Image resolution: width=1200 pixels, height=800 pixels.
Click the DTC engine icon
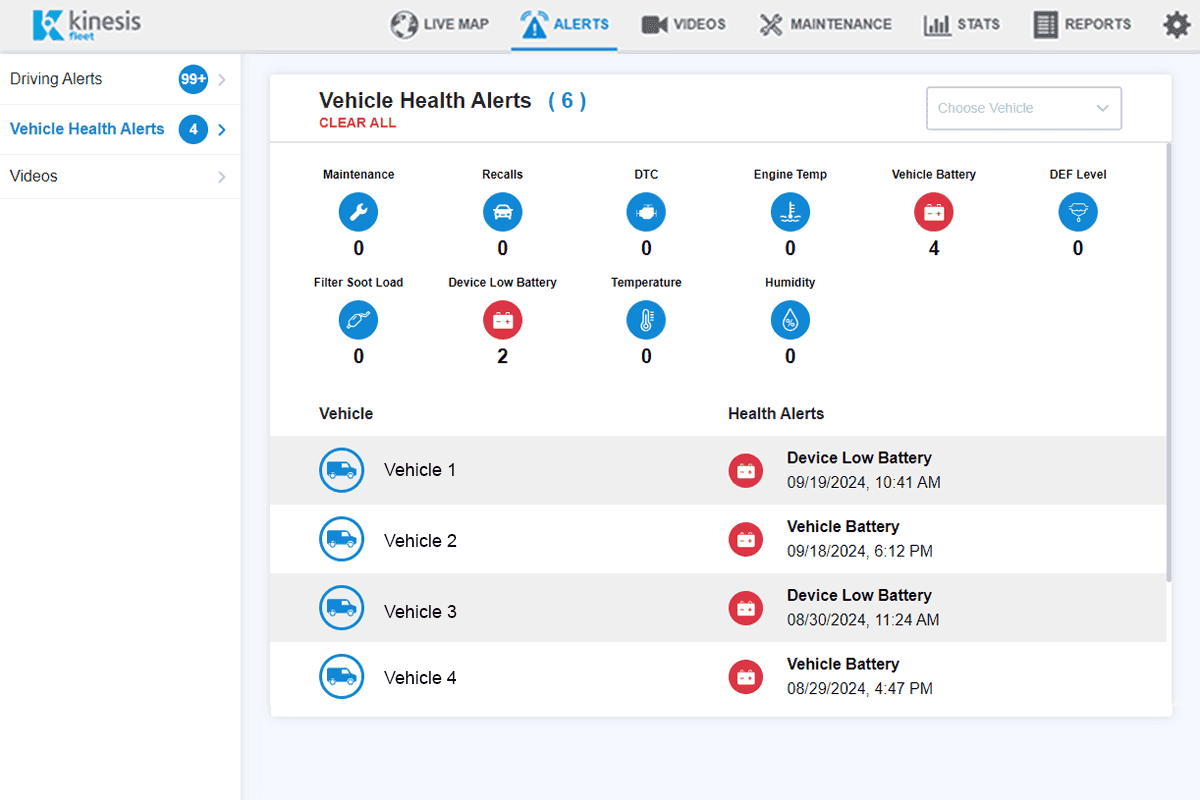point(646,212)
